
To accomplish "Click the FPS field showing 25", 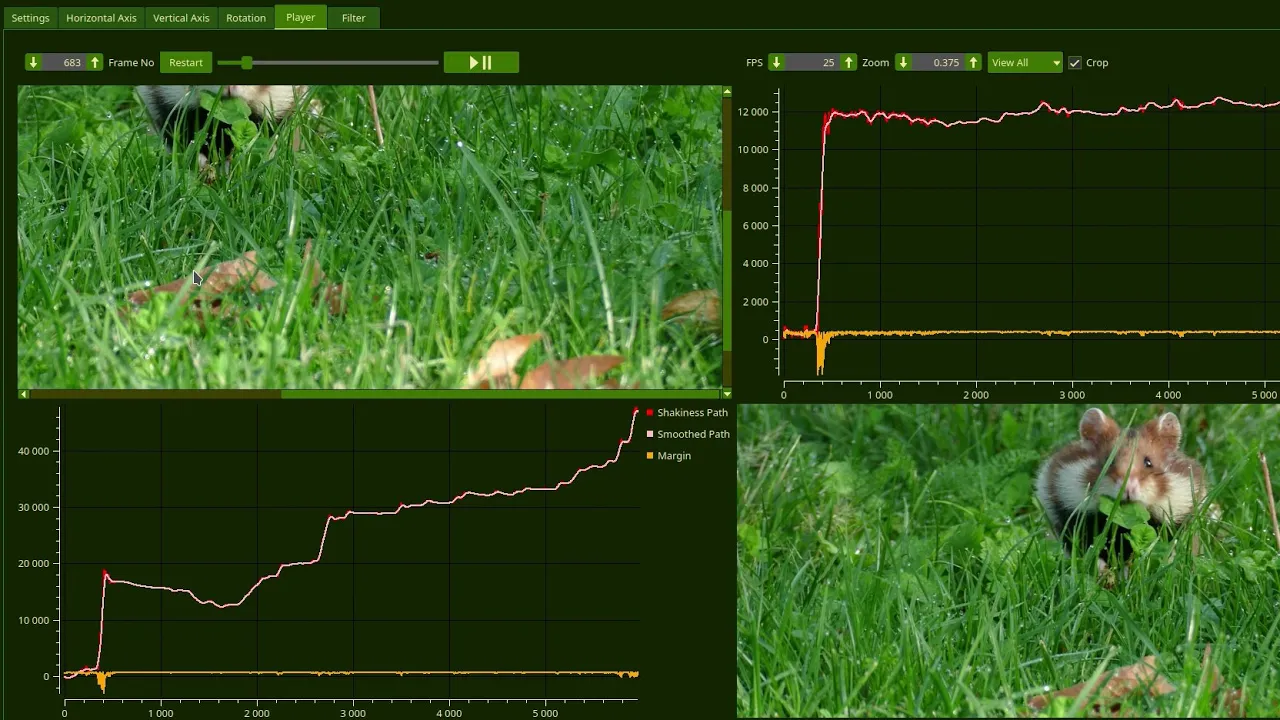I will click(x=812, y=62).
